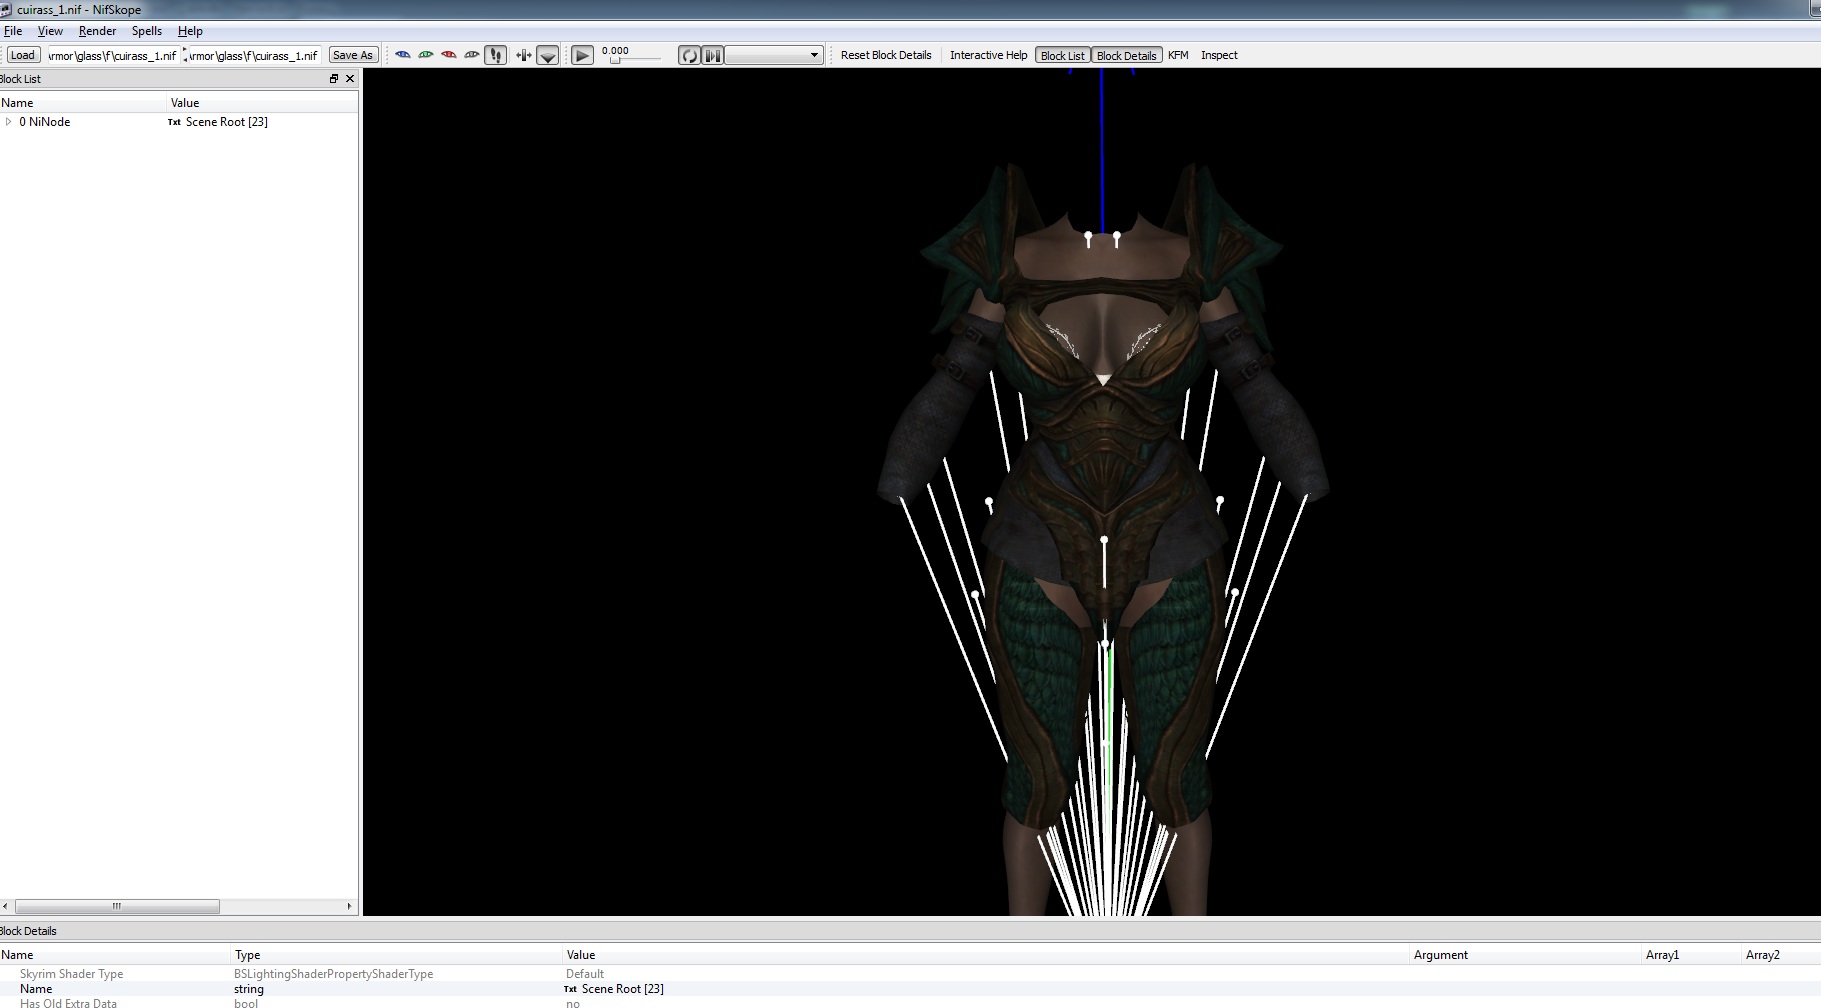Select the Skyrim Shader Type row
1821x1008 pixels.
pyautogui.click(x=910, y=974)
